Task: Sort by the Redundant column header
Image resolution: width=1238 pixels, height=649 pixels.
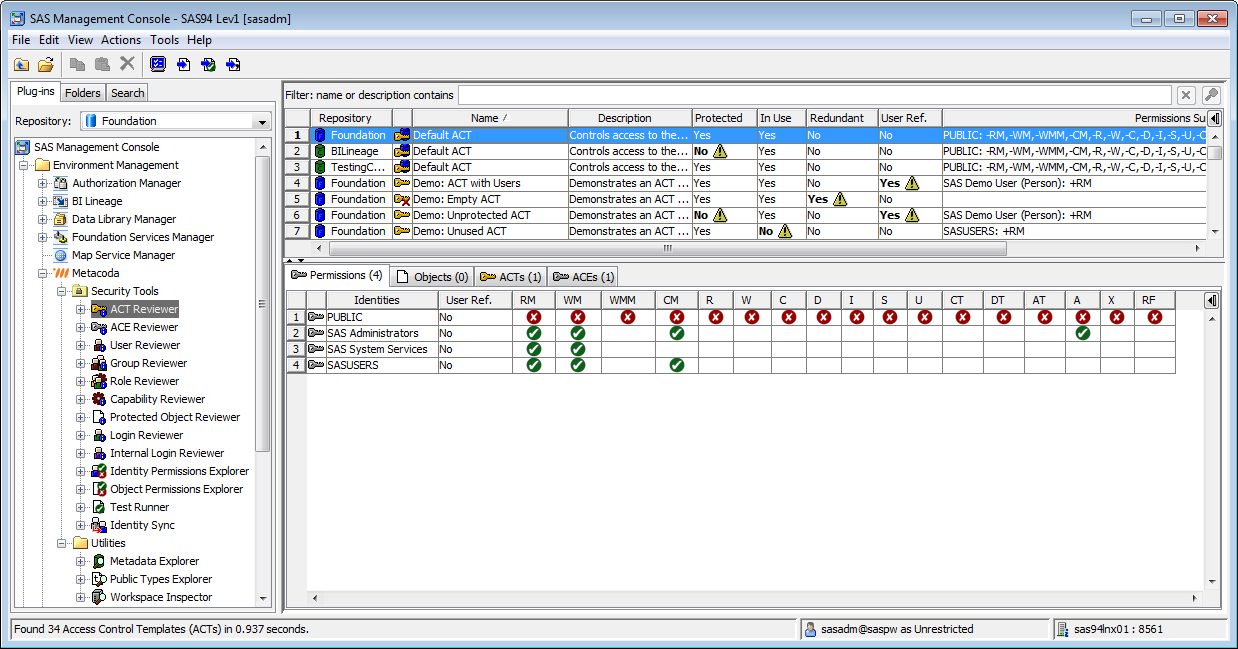Action: tap(842, 118)
